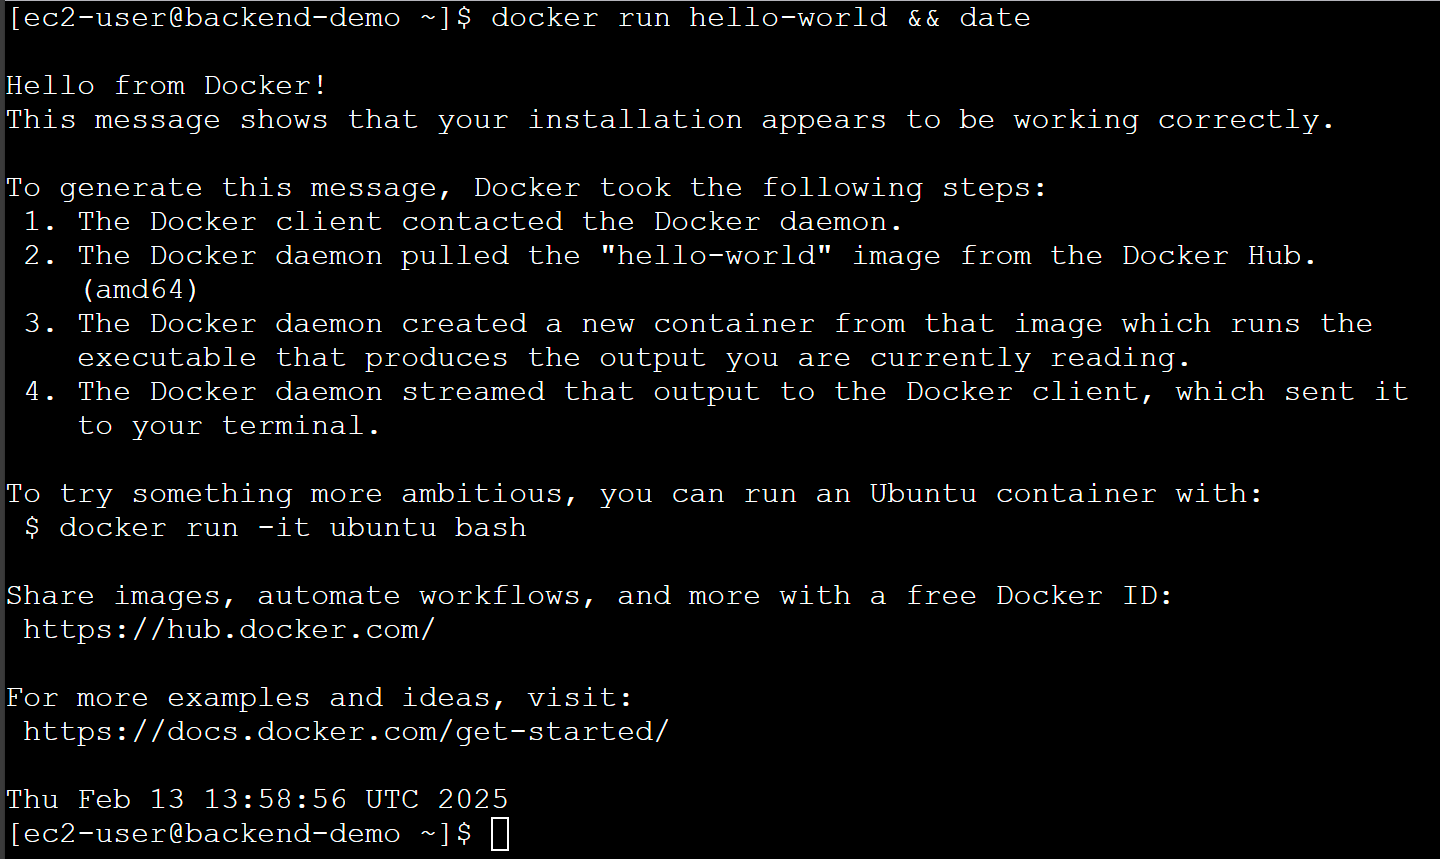Click step 1 about Docker client contacting daemon
The height and width of the screenshot is (859, 1440).
click(463, 222)
